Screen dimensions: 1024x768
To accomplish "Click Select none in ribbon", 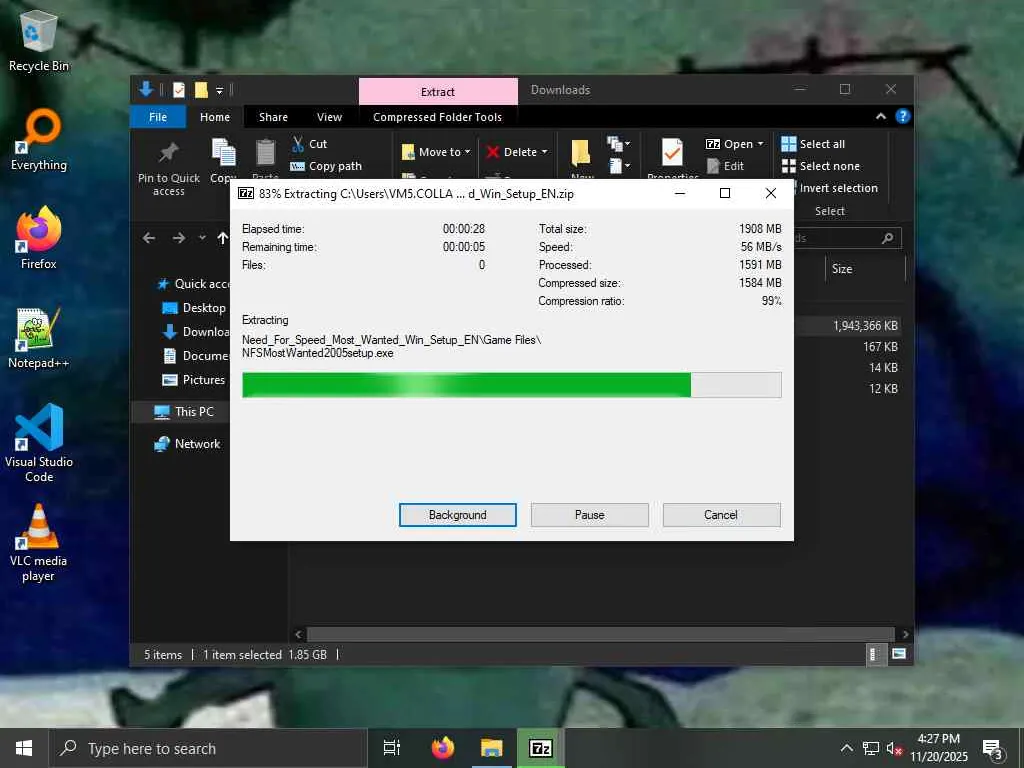I will [x=821, y=166].
